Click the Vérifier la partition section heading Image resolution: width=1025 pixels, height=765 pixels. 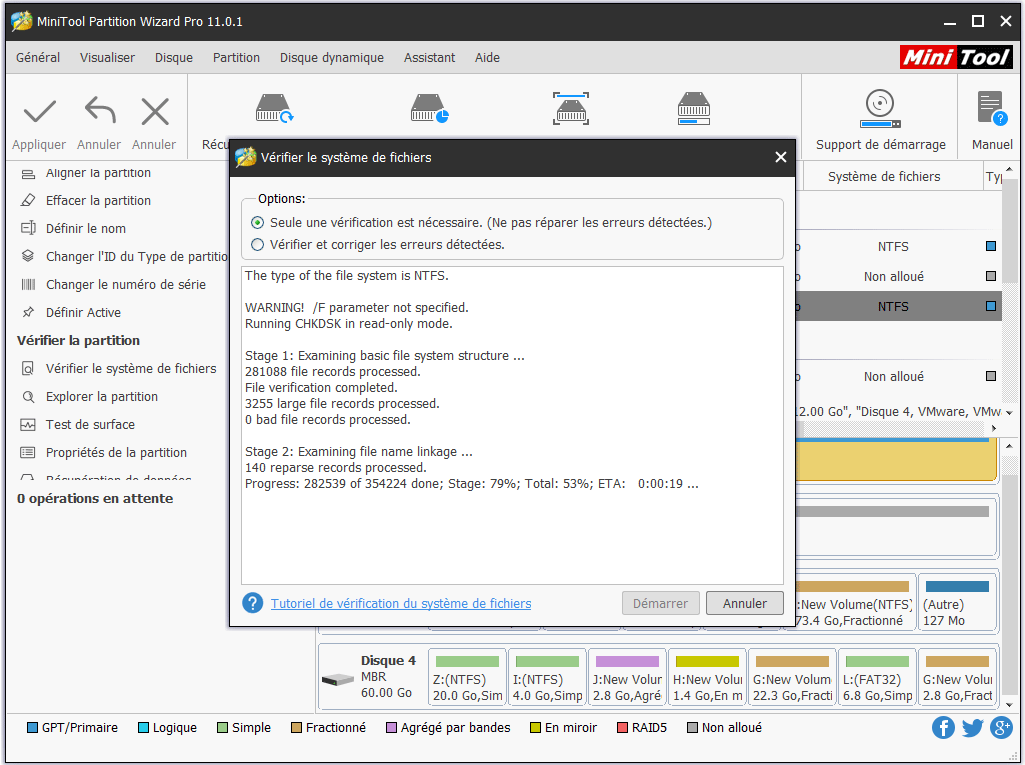pos(78,340)
